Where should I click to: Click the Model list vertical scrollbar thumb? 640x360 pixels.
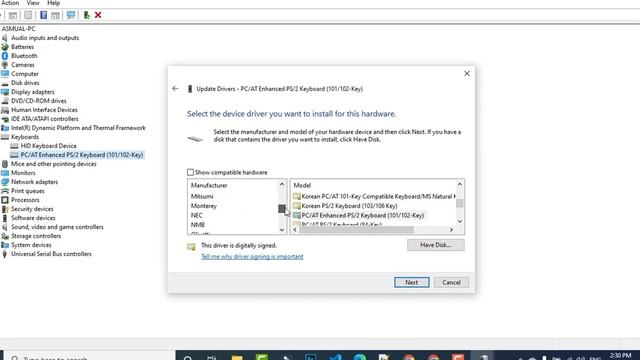460,203
